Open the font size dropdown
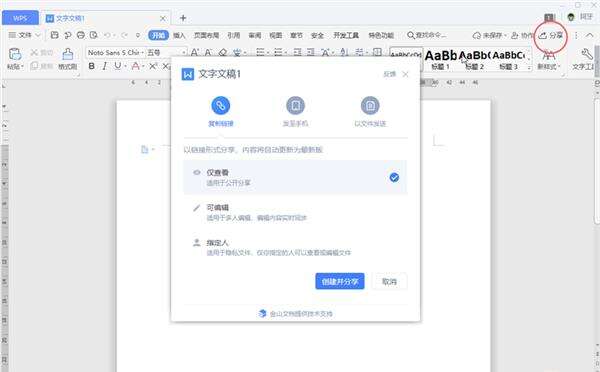 pyautogui.click(x=166, y=52)
